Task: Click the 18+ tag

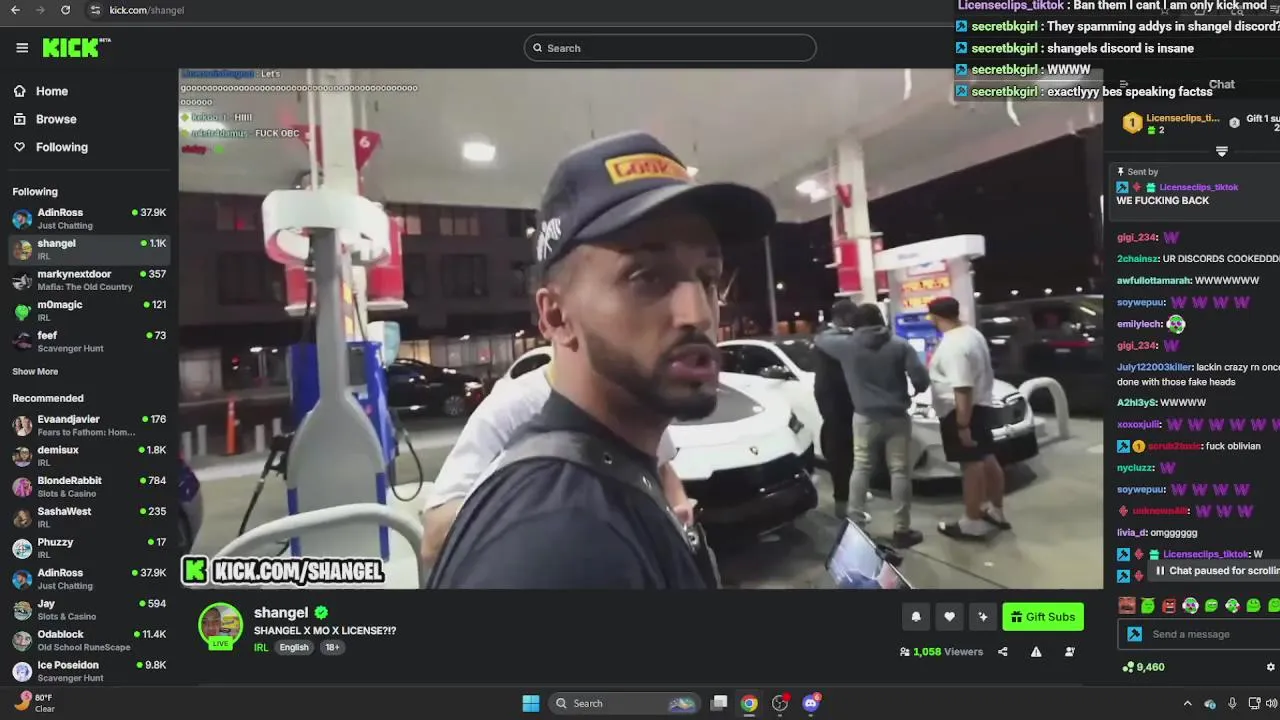Action: 332,647
